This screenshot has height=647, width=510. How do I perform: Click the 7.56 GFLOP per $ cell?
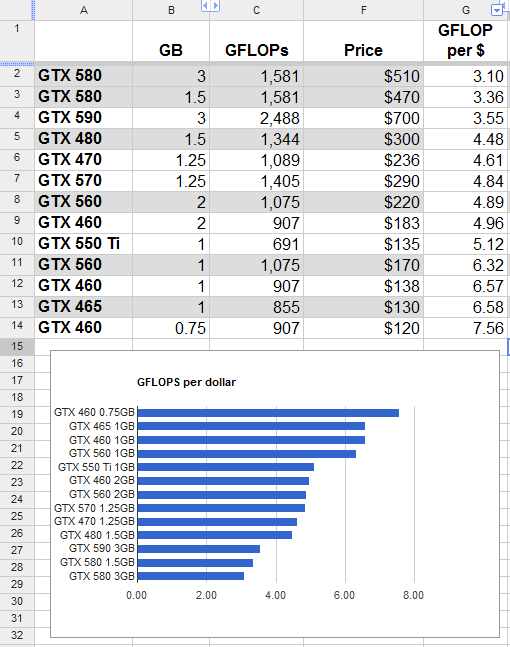tap(465, 328)
